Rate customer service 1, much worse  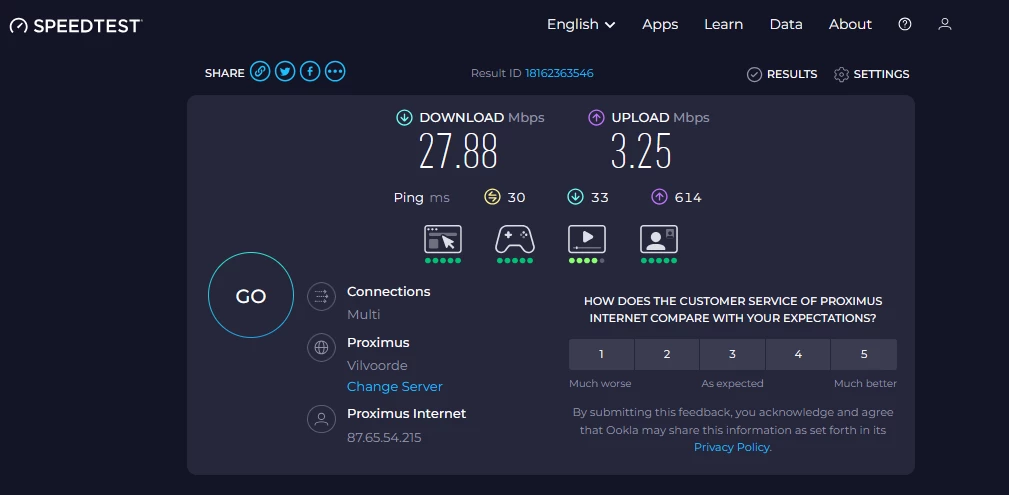601,354
